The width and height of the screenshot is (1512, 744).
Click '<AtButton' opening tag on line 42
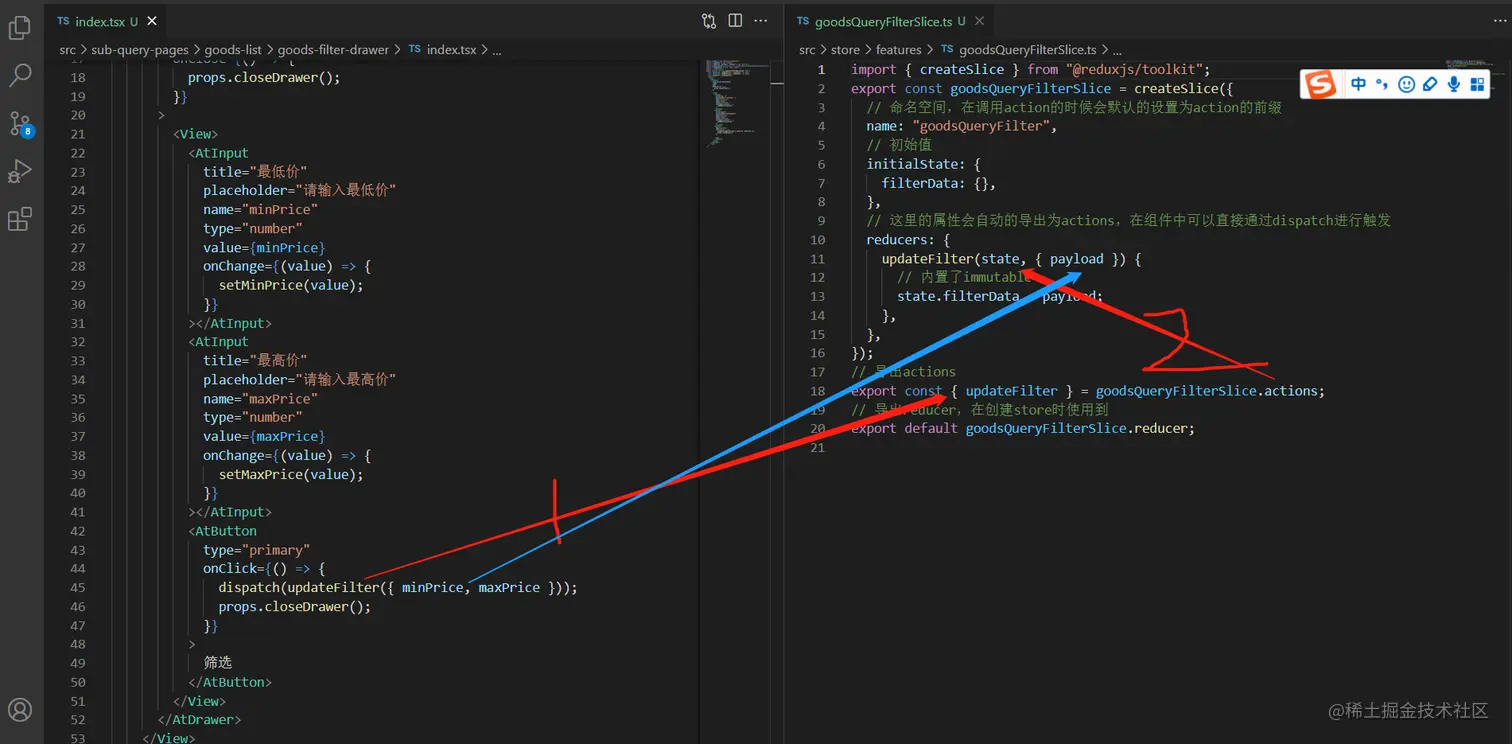pyautogui.click(x=222, y=531)
